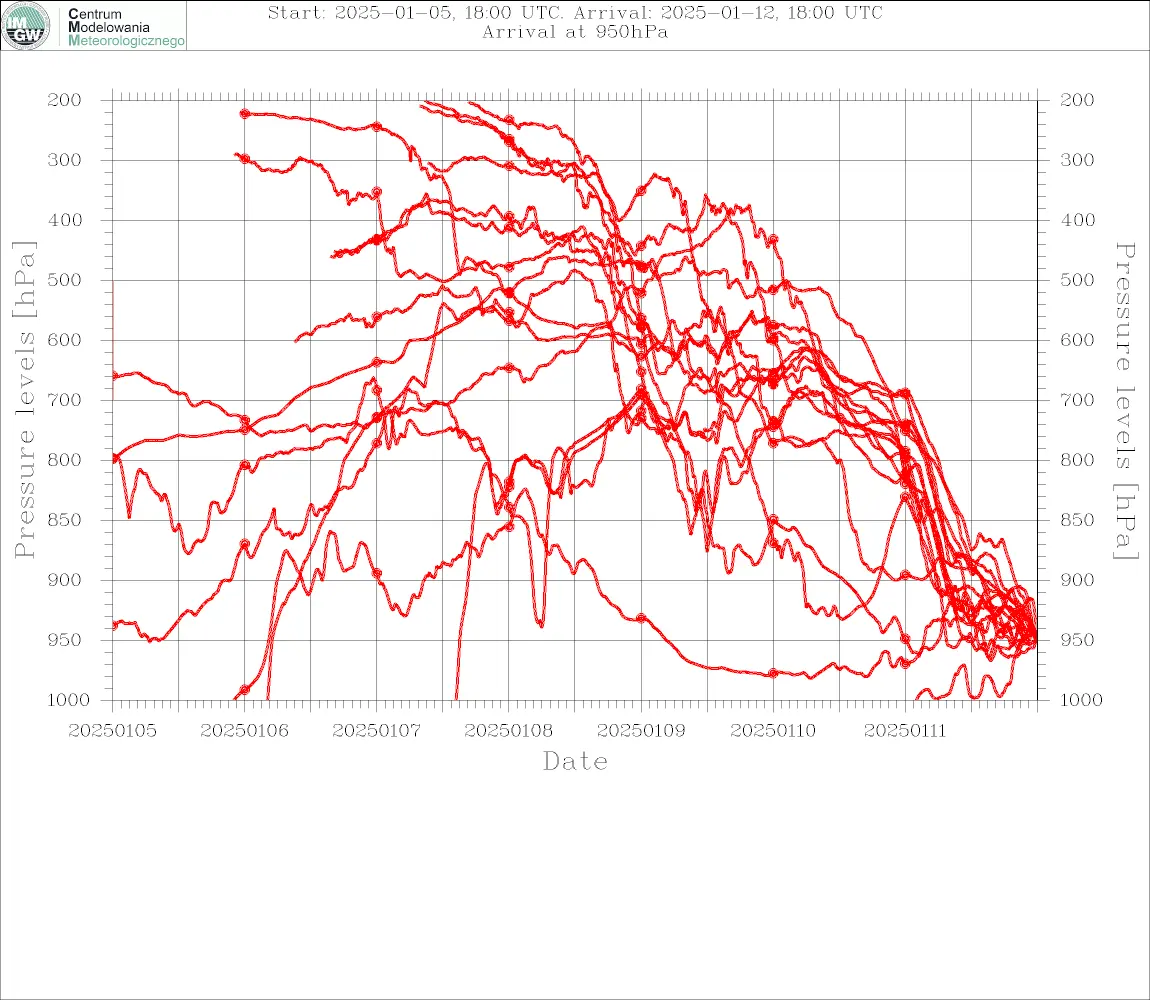Viewport: 1150px width, 1000px height.
Task: Click the left axis value 600
Action: point(65,340)
